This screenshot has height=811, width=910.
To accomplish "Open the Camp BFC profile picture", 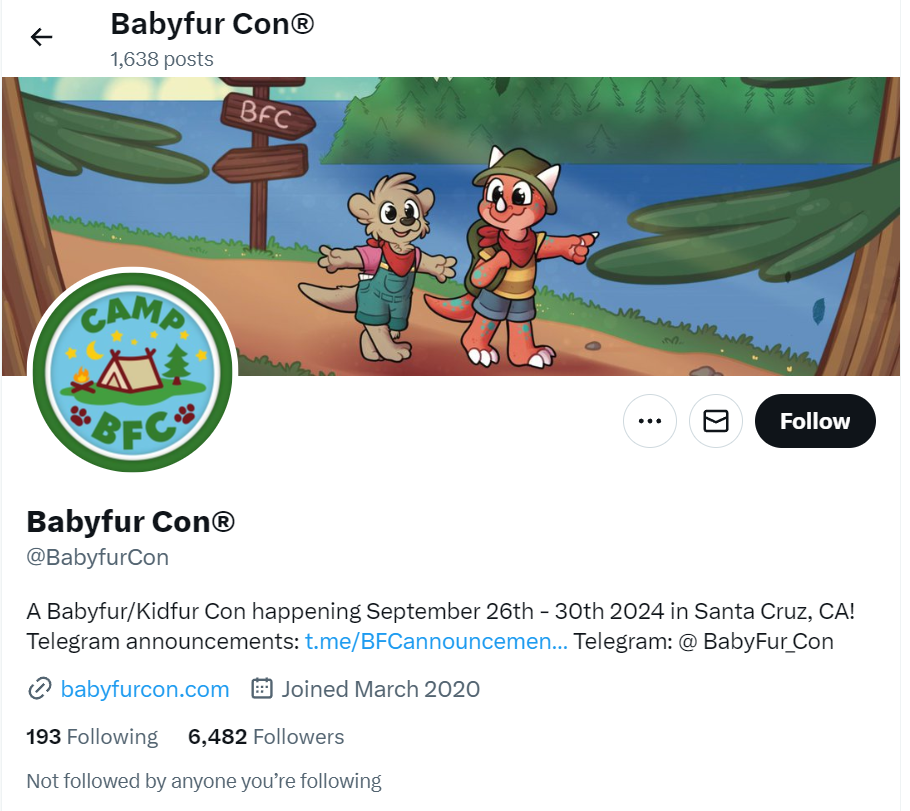I will pos(132,372).
